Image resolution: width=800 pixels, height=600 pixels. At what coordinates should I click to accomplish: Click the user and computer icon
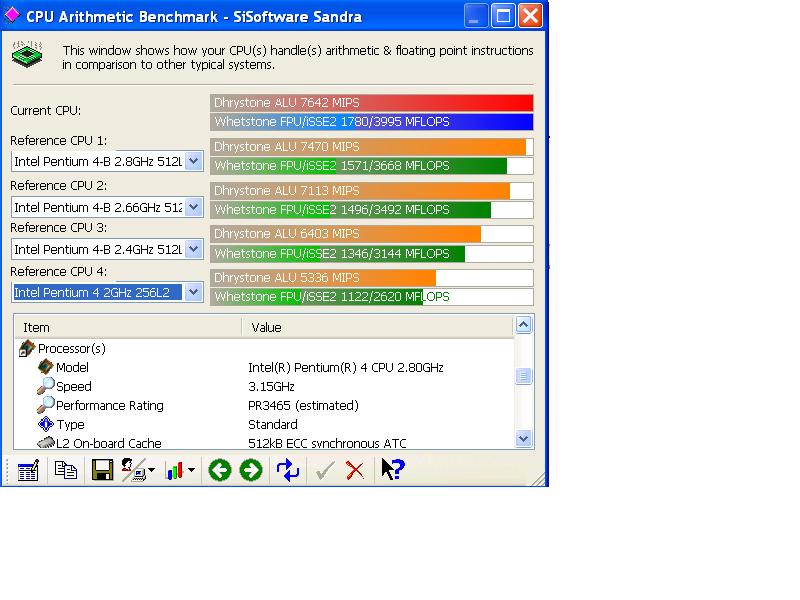tap(133, 470)
